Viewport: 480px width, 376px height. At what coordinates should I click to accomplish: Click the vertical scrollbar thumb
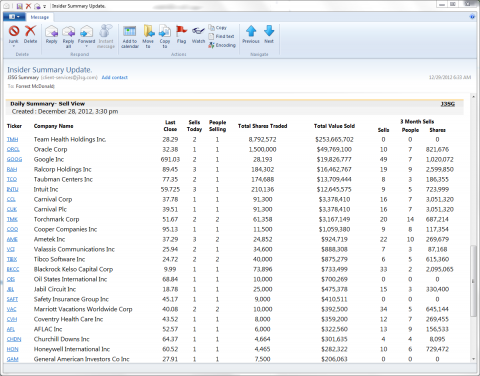[473, 281]
